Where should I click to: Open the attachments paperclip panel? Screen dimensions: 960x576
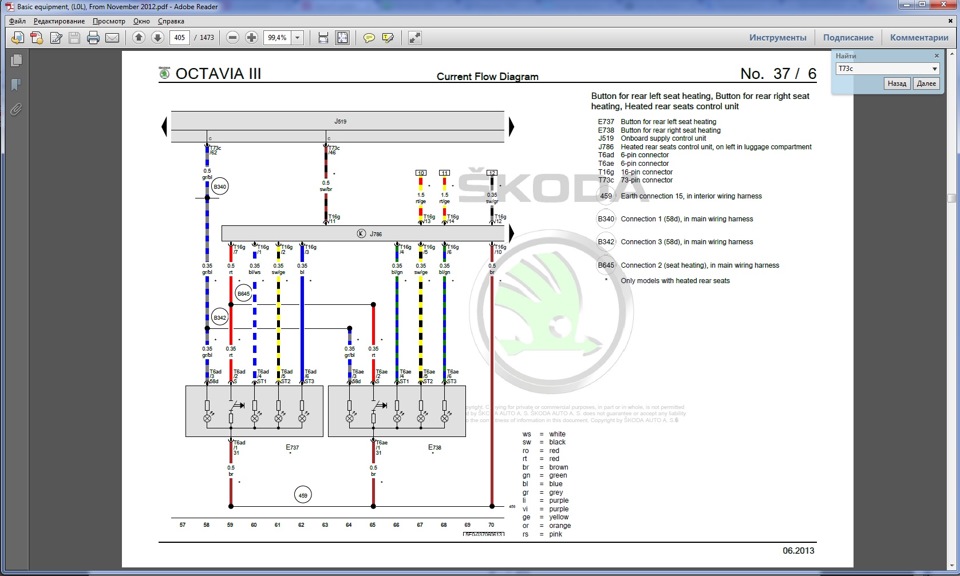pos(16,110)
